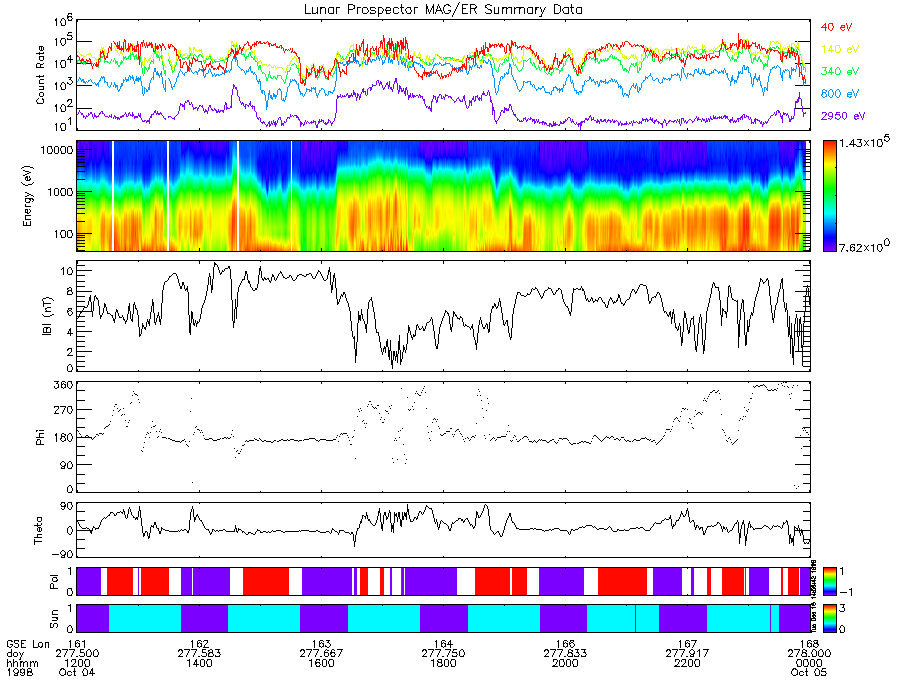Click the '278.000' day-of-year label

pos(809,654)
